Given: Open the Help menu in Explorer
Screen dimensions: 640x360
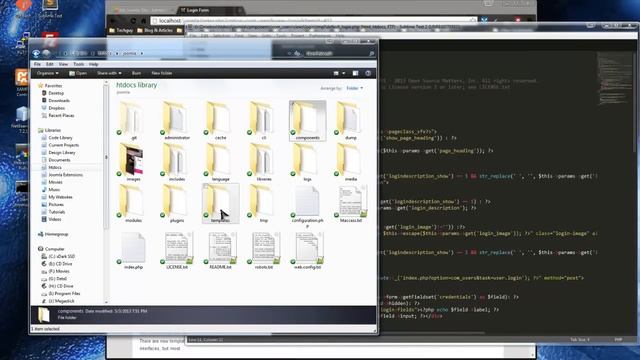Looking at the screenshot, I should pos(93,64).
